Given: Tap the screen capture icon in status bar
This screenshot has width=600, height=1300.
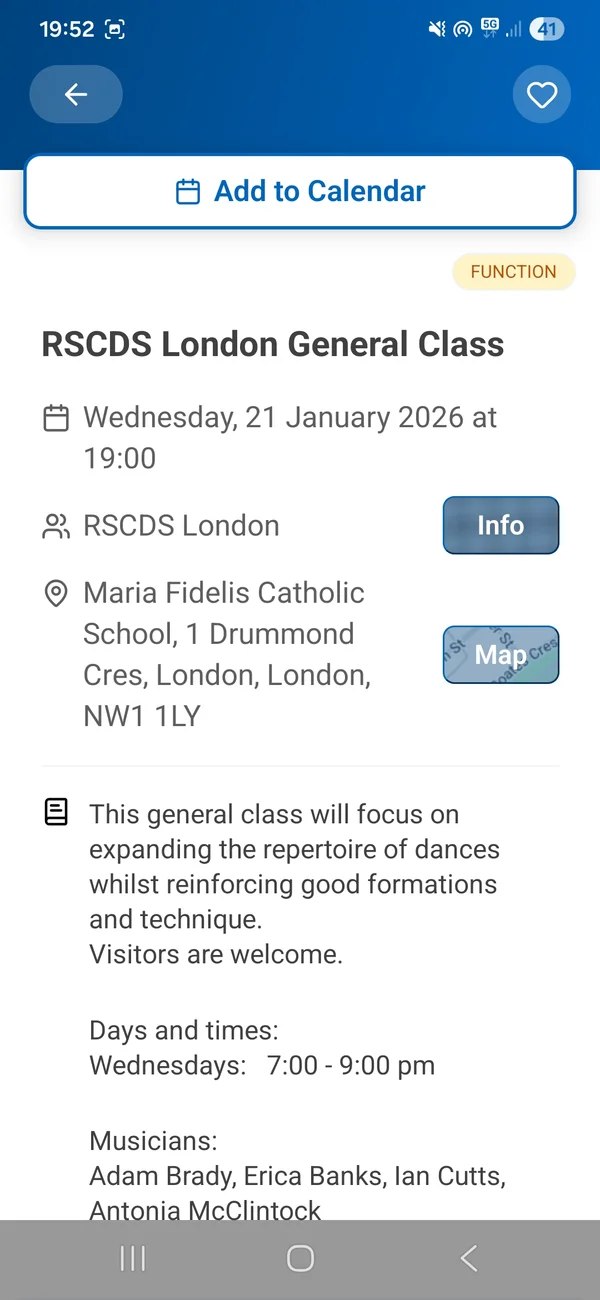Looking at the screenshot, I should 115,29.
